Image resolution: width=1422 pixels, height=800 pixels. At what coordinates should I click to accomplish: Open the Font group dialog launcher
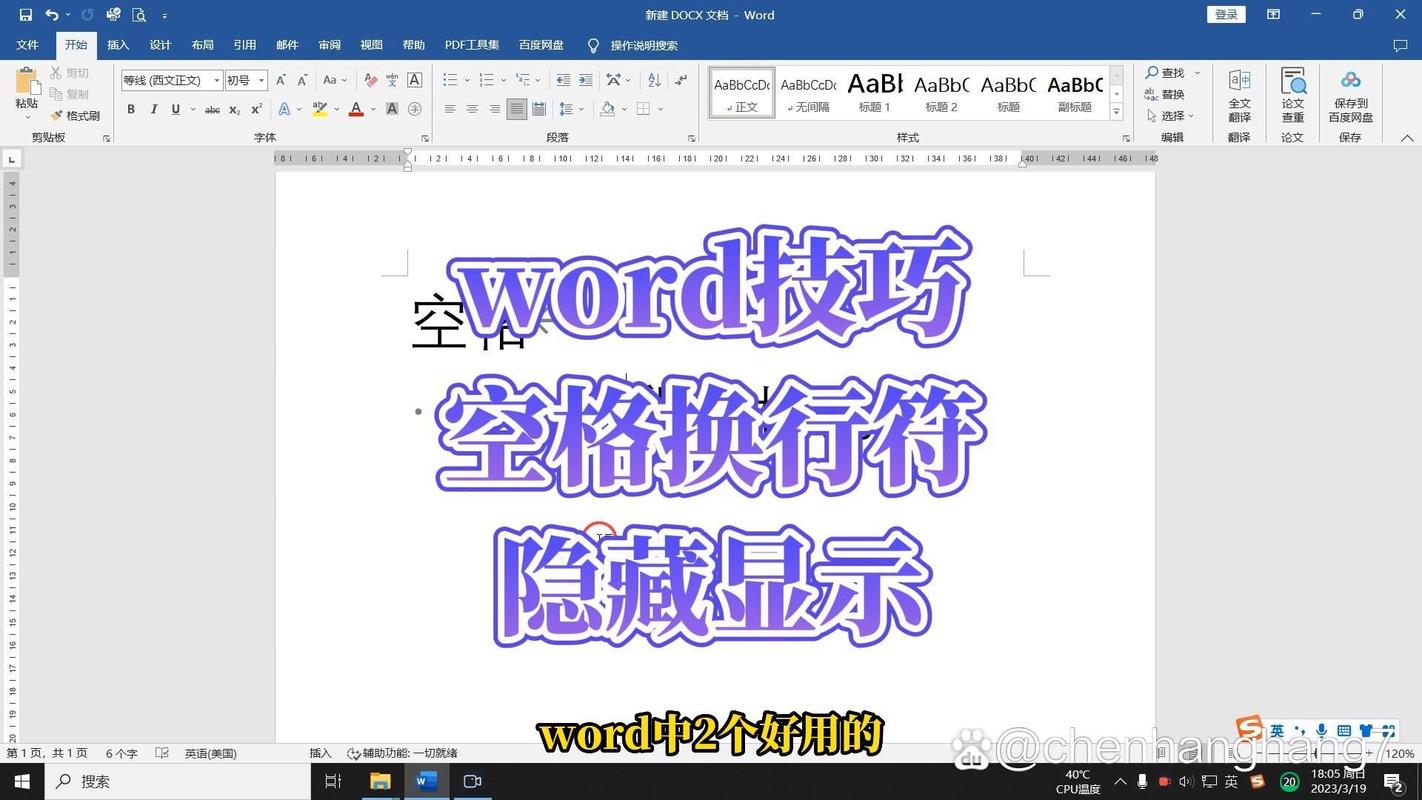point(425,138)
